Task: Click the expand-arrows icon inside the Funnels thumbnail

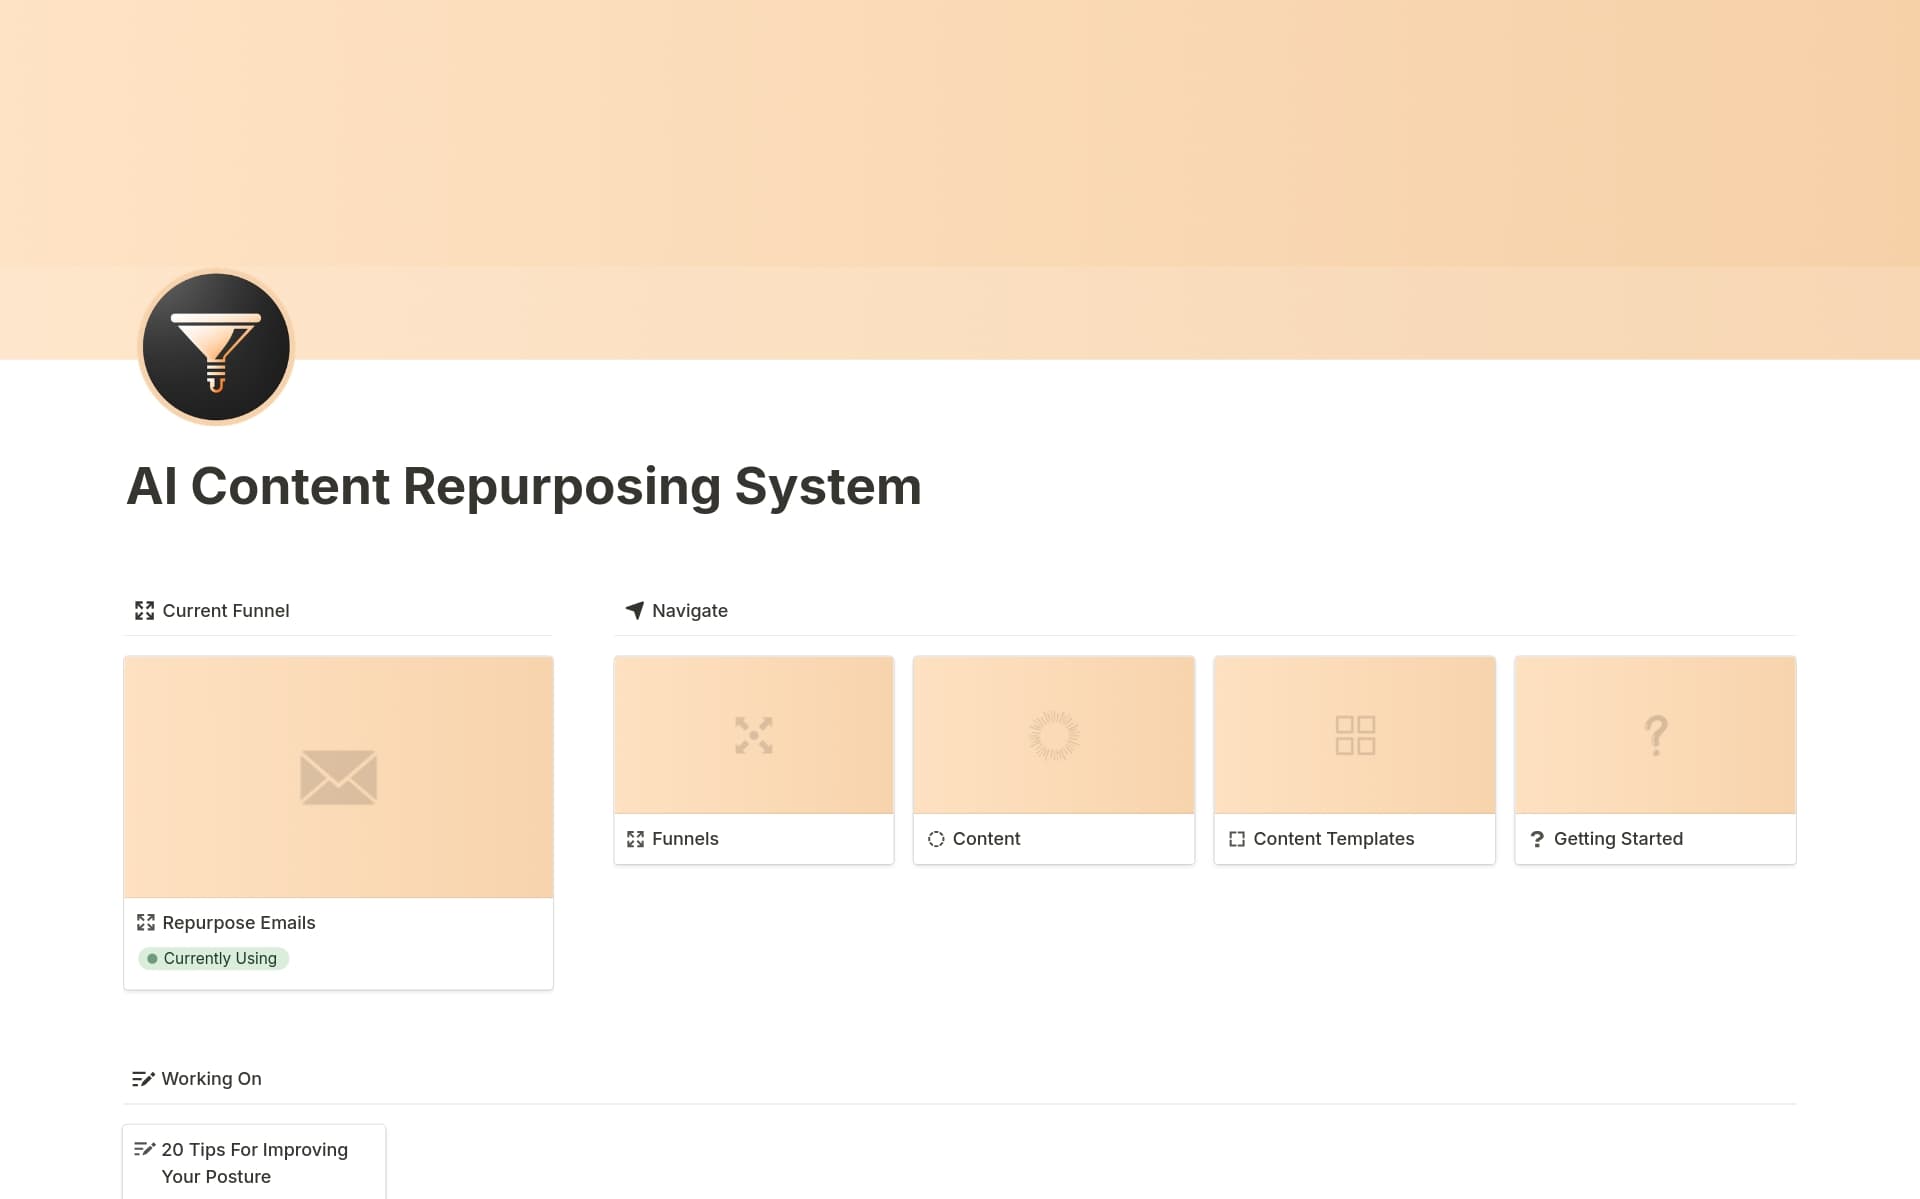Action: pyautogui.click(x=753, y=735)
